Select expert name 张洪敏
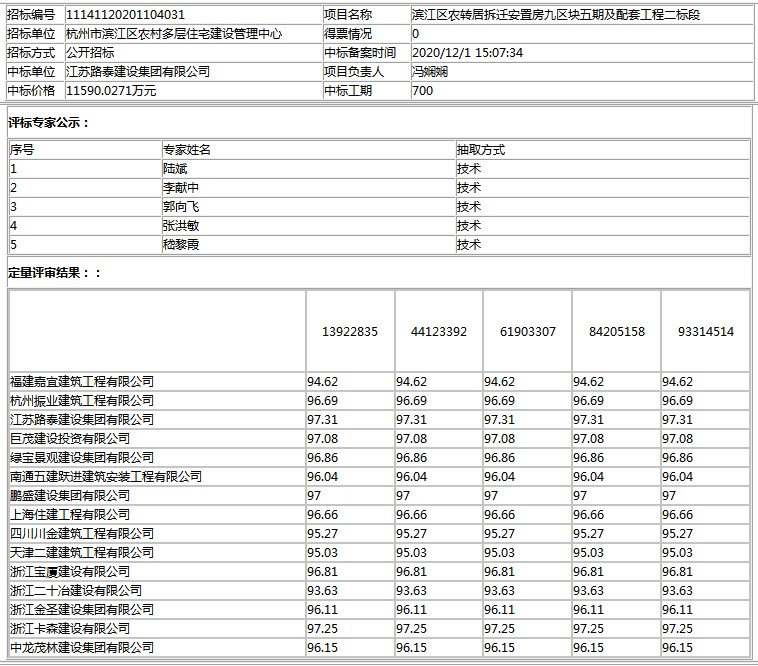This screenshot has height=666, width=758. pyautogui.click(x=181, y=225)
